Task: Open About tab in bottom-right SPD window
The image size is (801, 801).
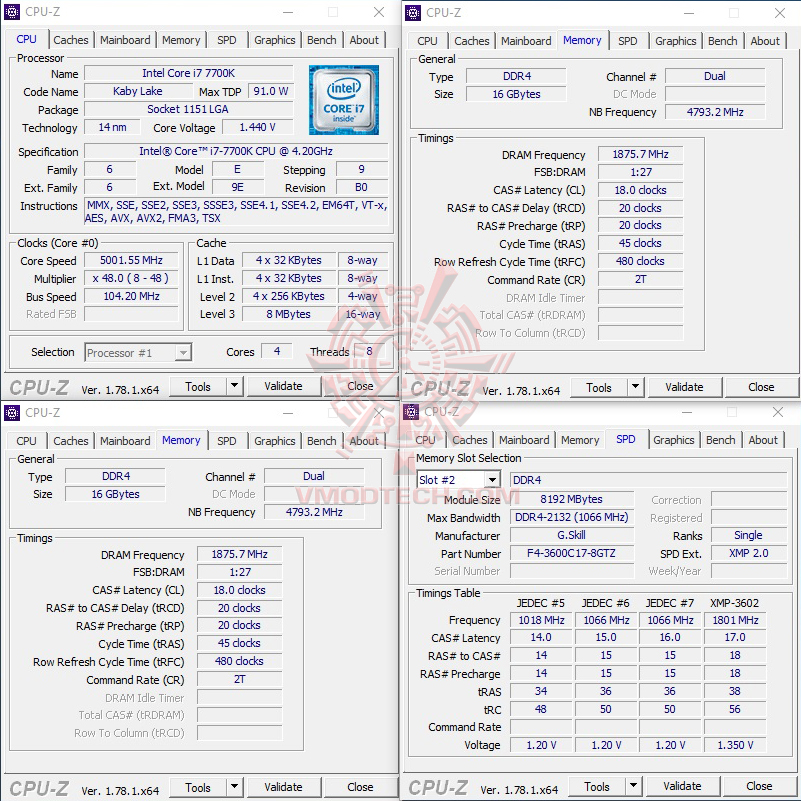Action: coord(763,440)
